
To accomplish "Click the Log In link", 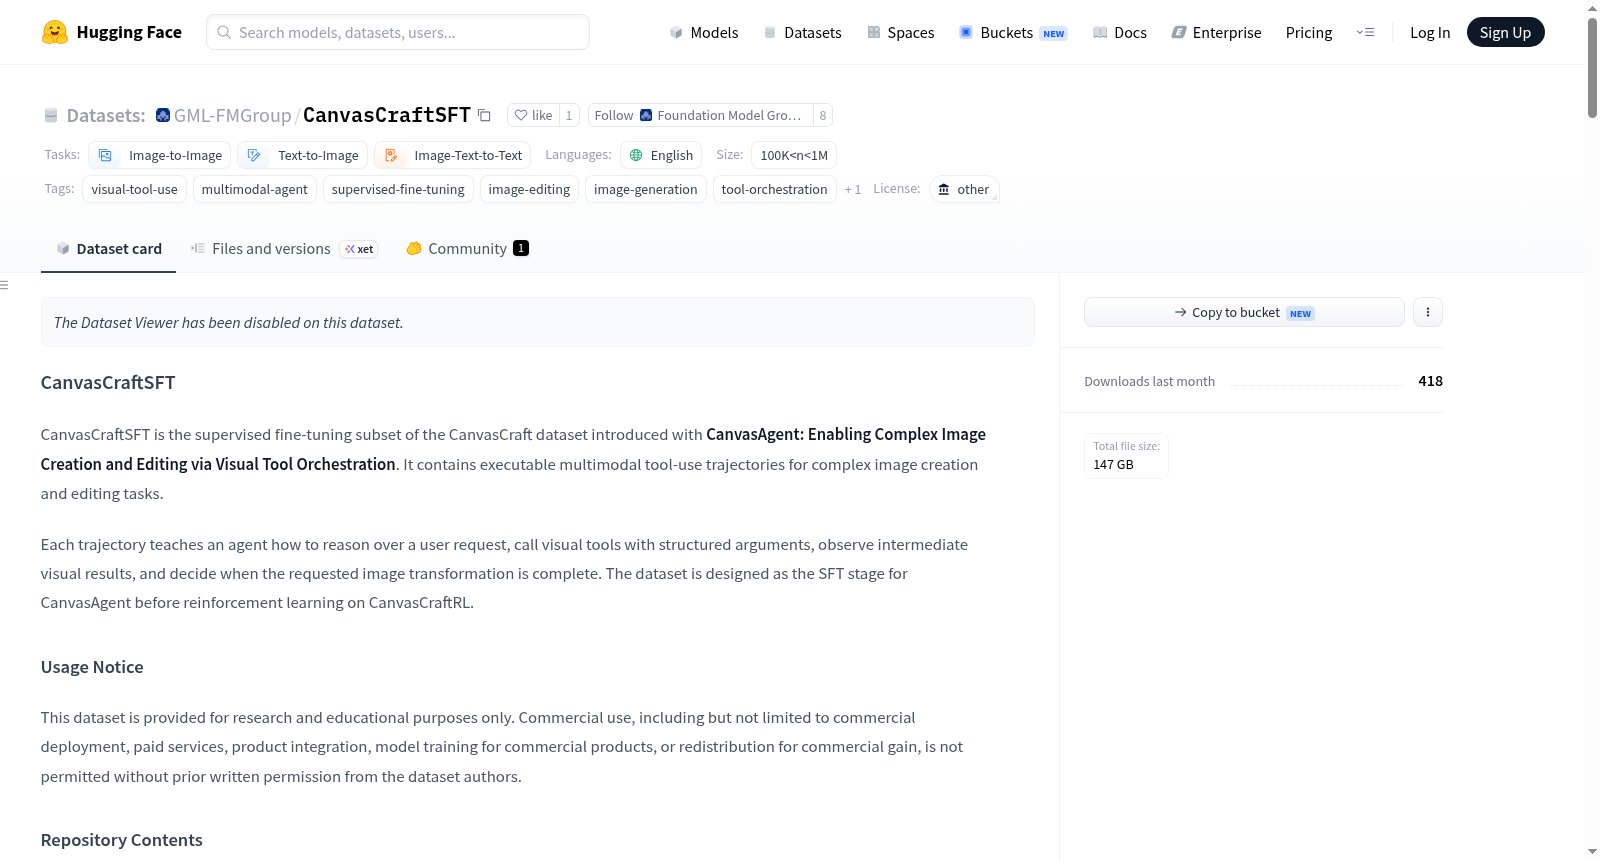I will 1430,32.
